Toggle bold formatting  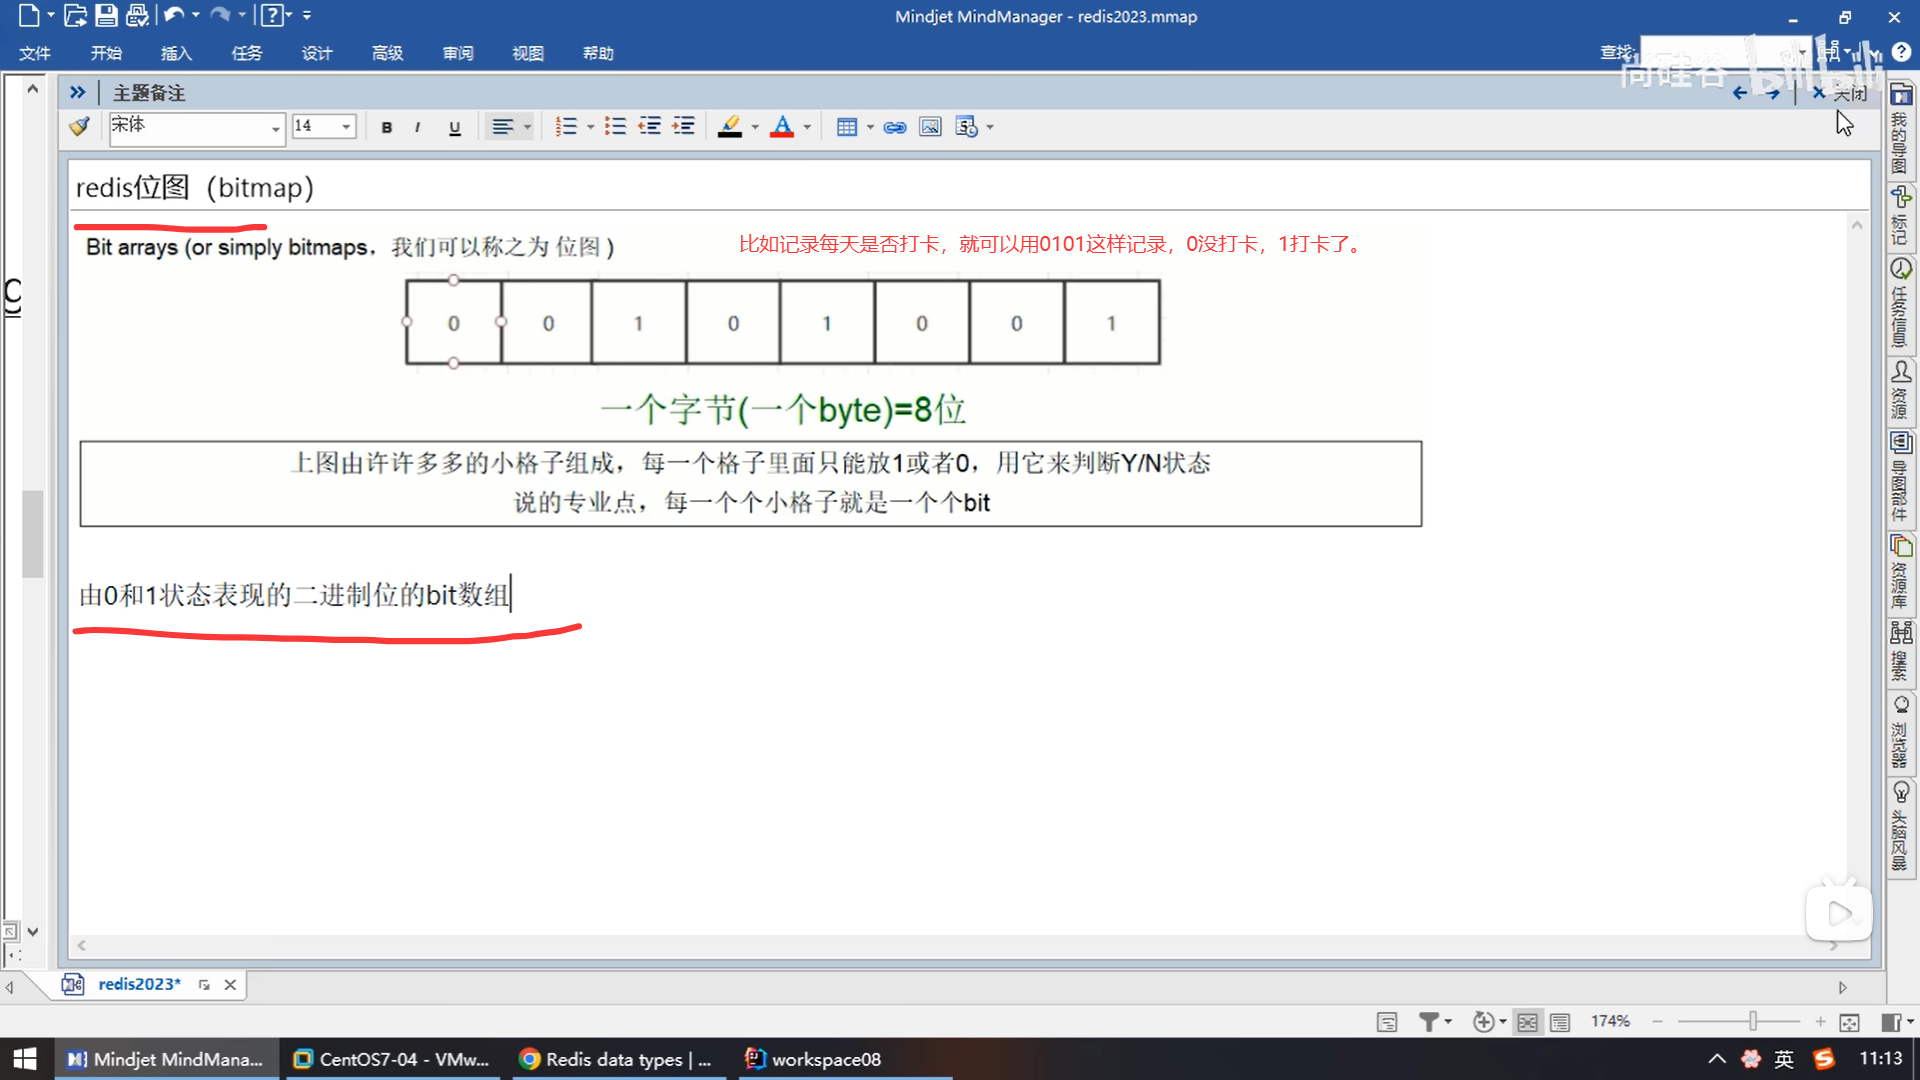[x=386, y=127]
